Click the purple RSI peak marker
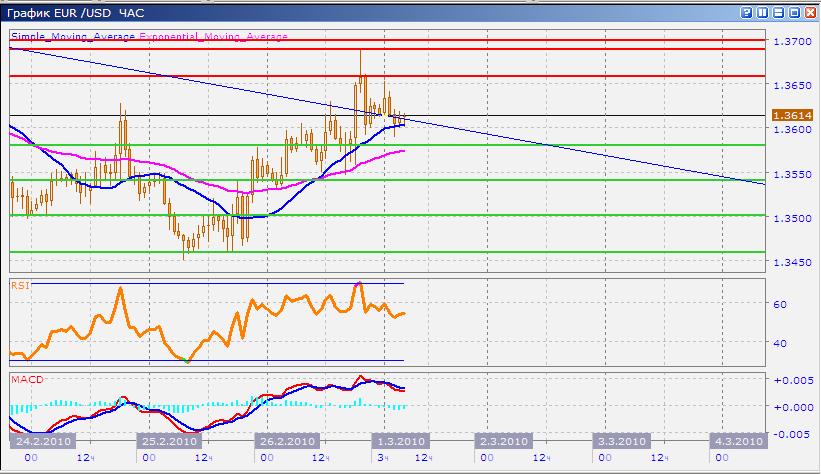 358,284
